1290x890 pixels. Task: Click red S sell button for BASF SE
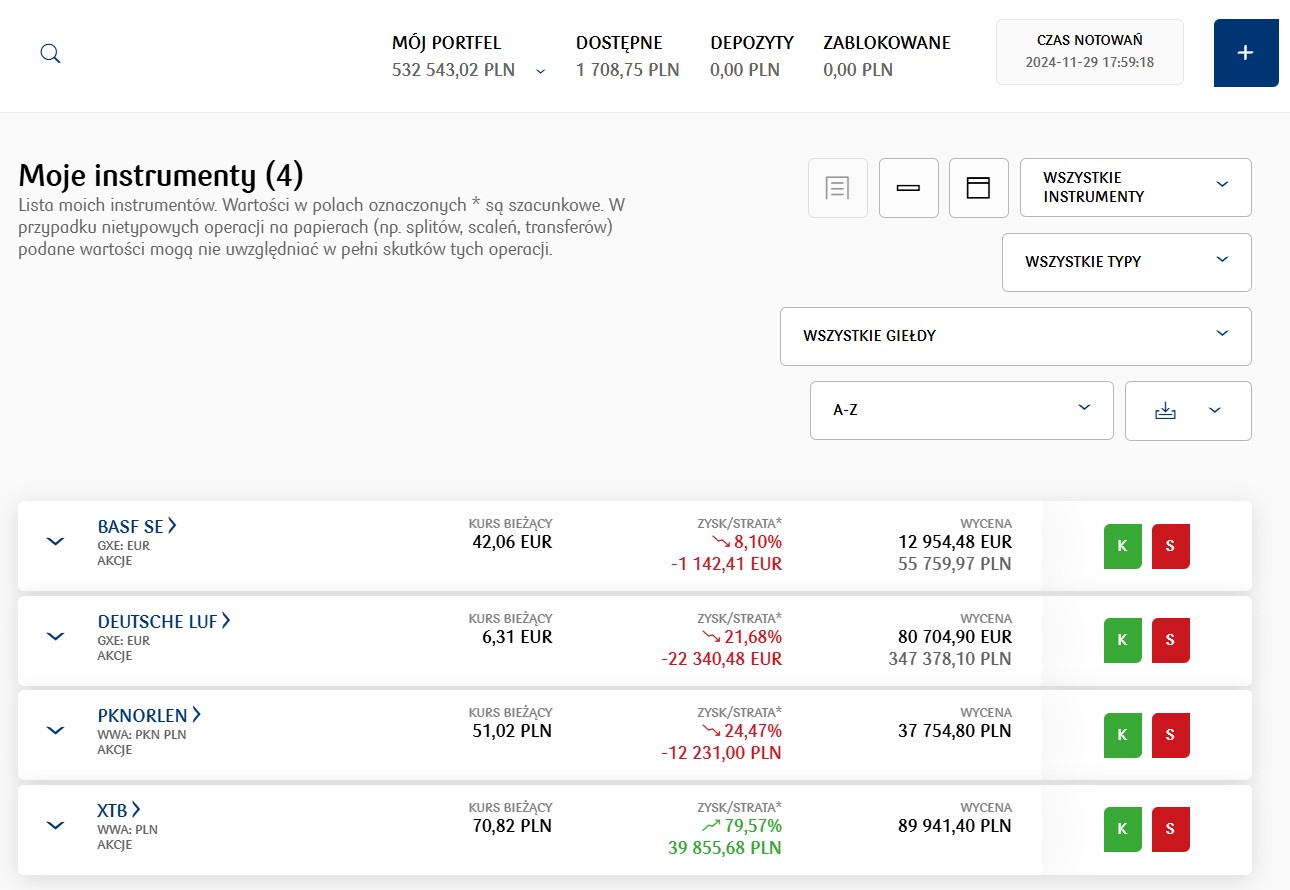[x=1170, y=546]
